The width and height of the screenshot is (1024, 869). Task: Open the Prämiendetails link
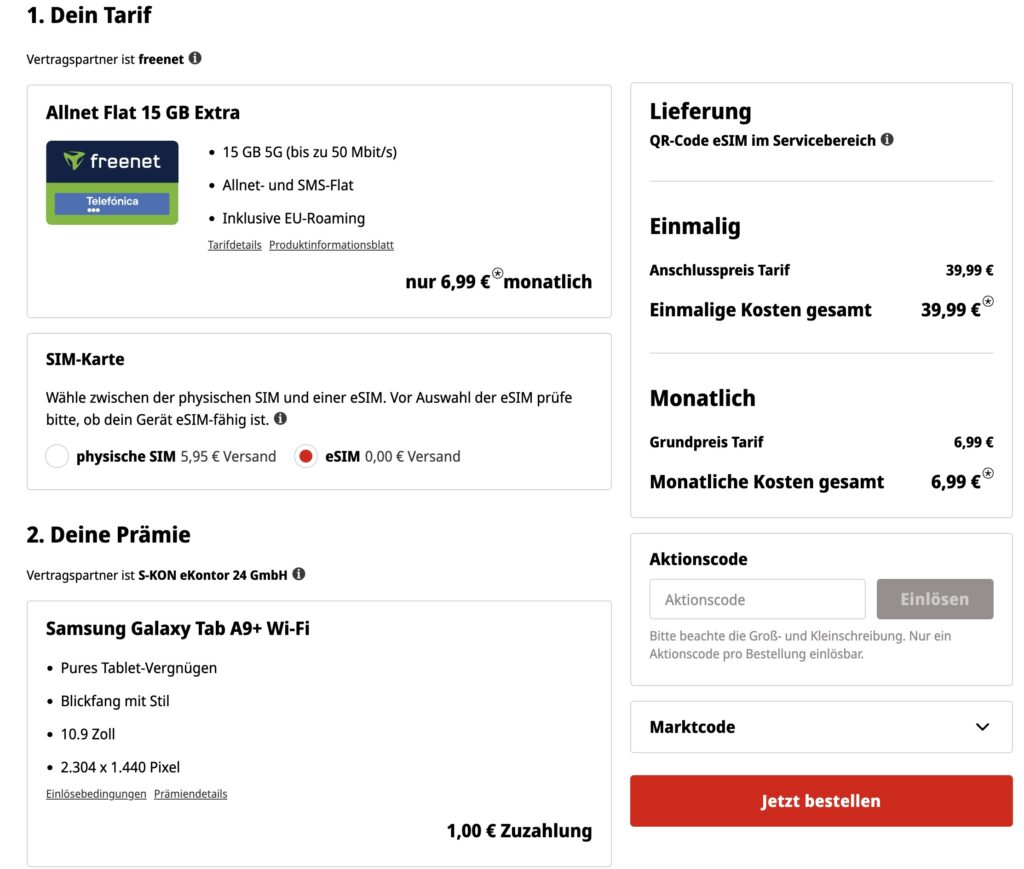click(x=191, y=794)
